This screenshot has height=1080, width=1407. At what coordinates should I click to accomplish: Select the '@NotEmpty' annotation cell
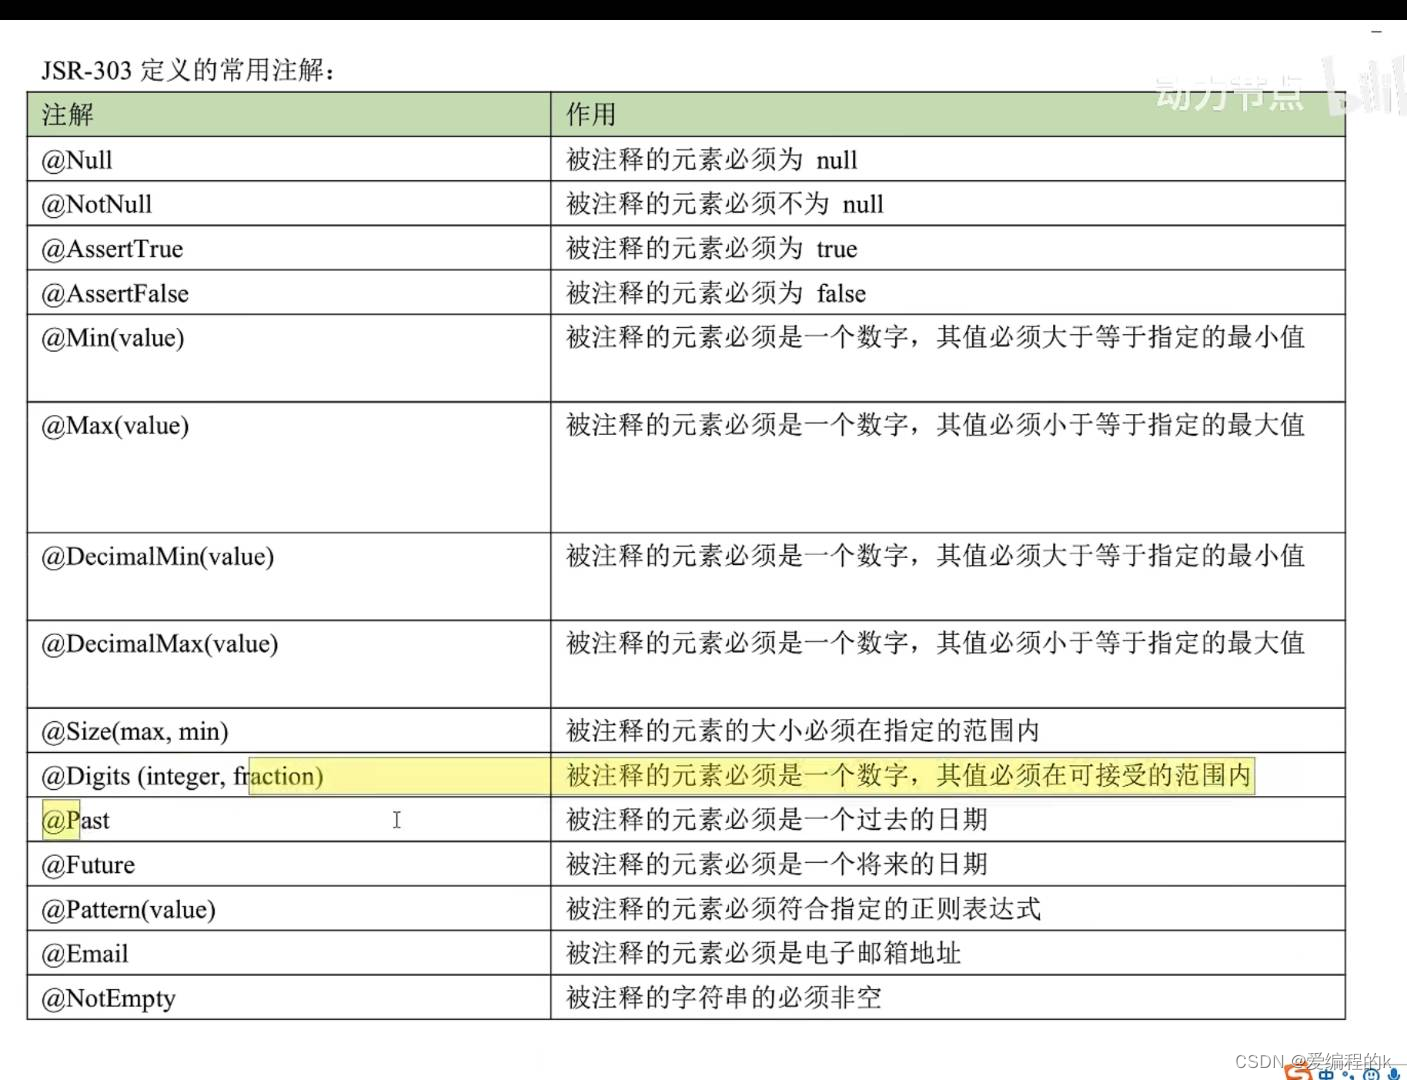click(288, 998)
